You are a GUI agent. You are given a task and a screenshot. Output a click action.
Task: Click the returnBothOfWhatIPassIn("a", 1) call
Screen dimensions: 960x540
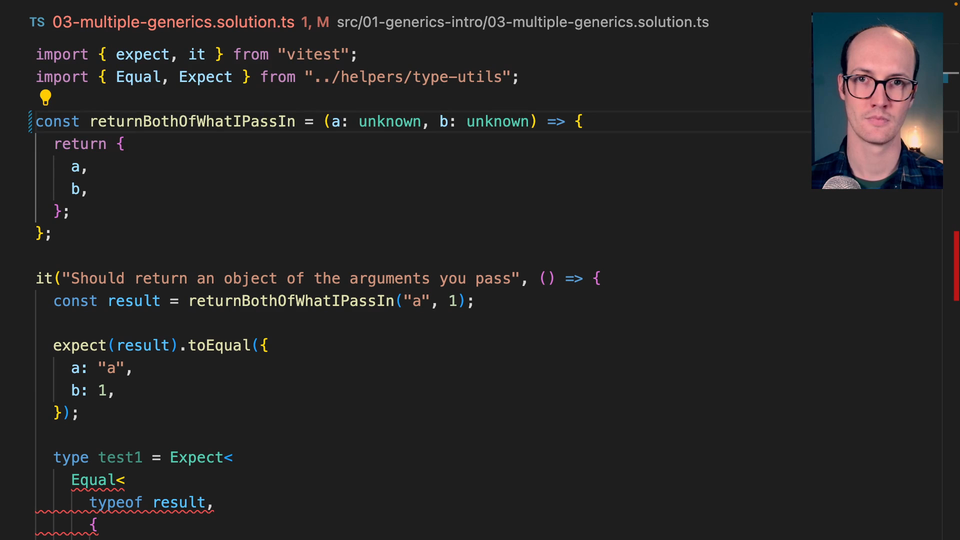330,301
